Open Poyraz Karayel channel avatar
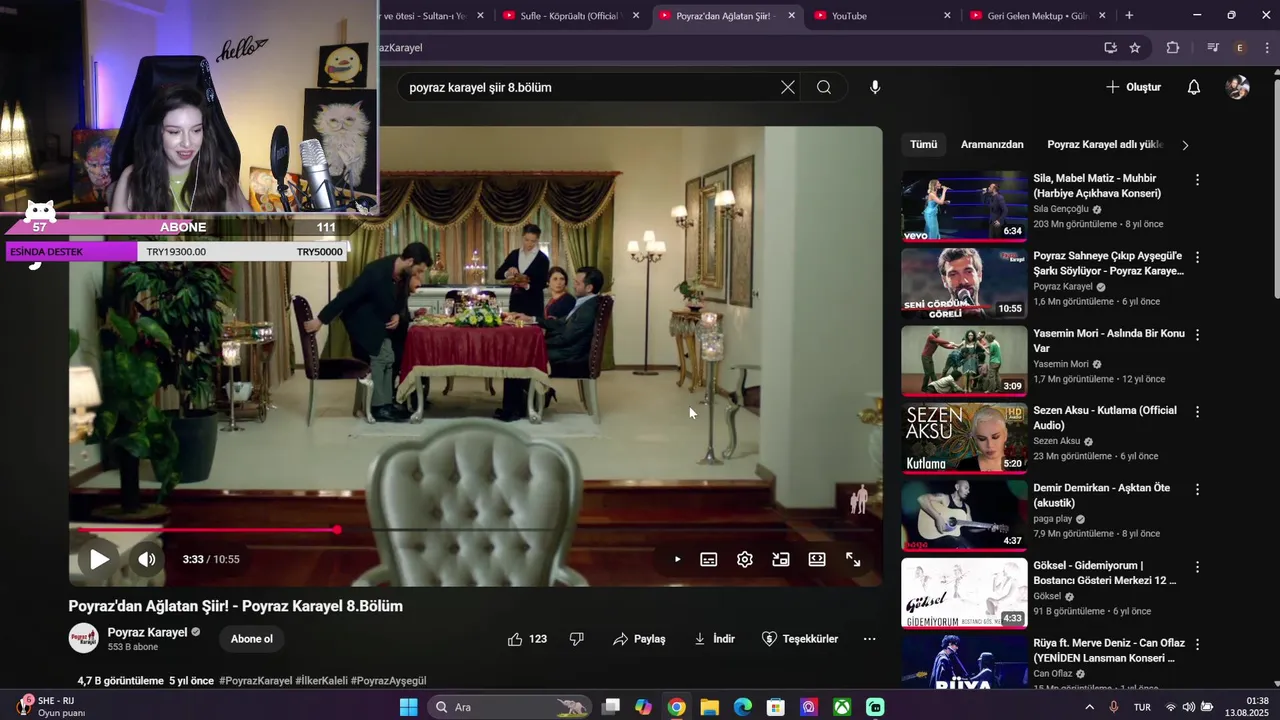The image size is (1280, 720). click(83, 638)
